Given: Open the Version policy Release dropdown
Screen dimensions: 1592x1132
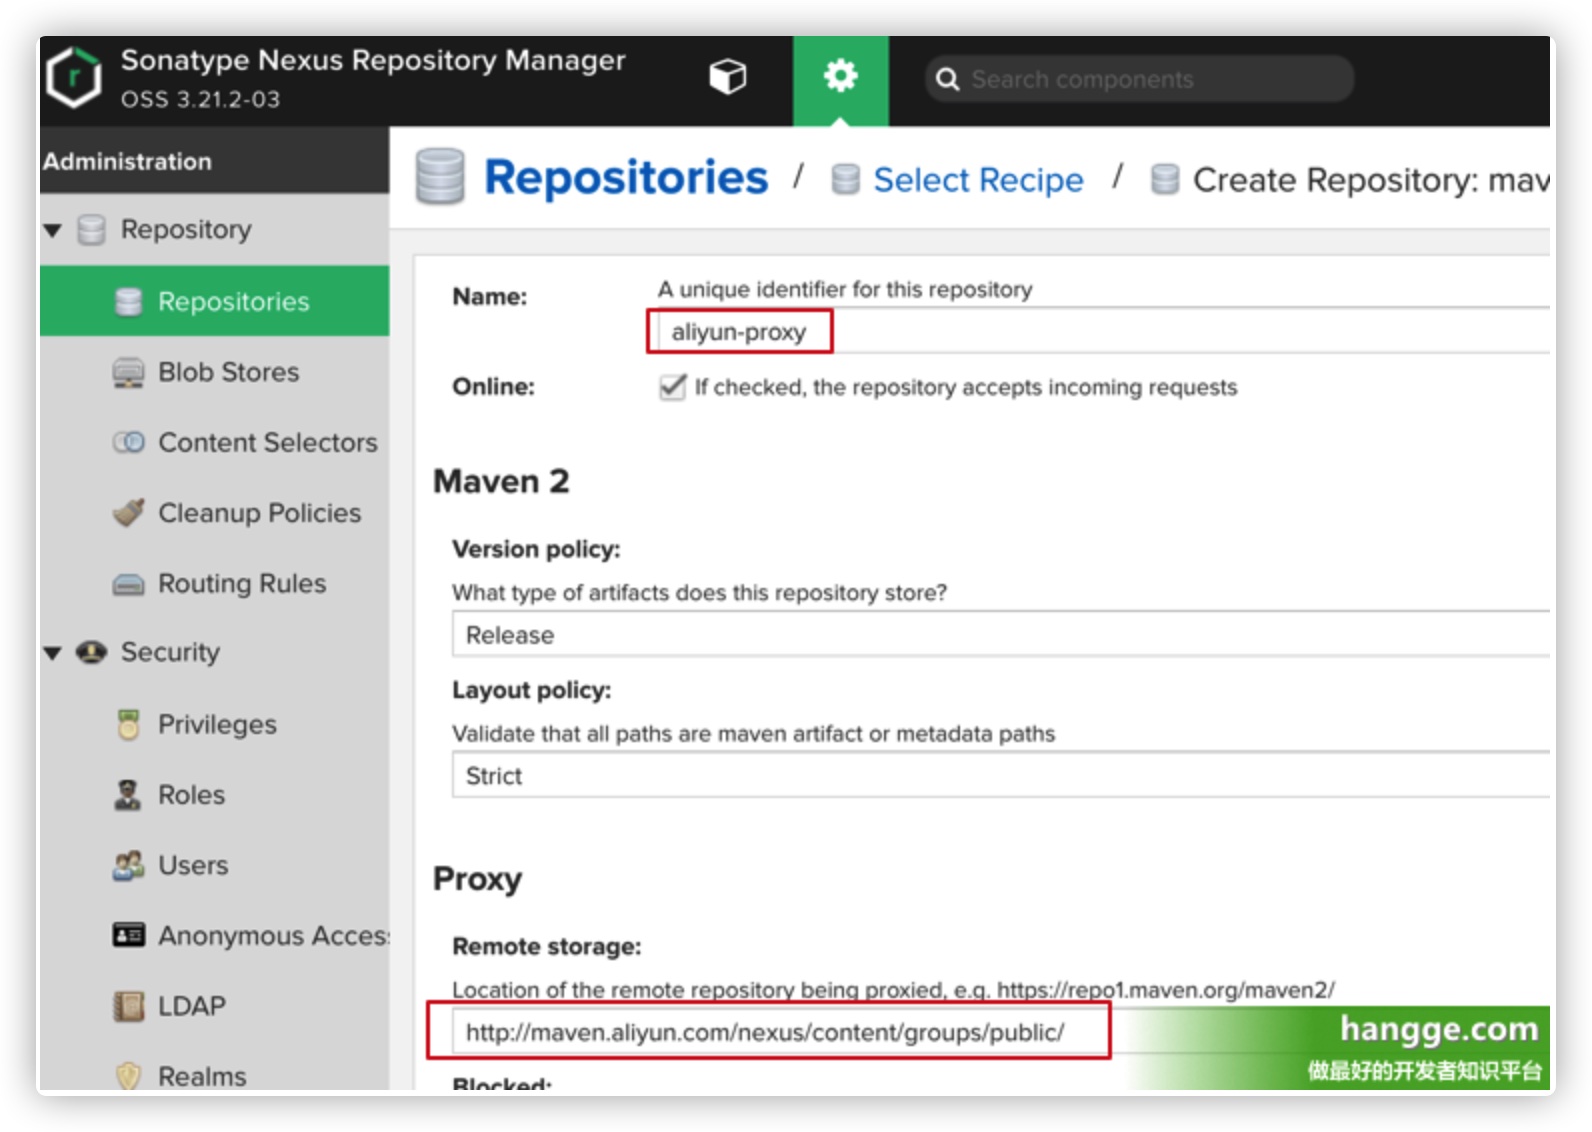Looking at the screenshot, I should pos(1001,634).
